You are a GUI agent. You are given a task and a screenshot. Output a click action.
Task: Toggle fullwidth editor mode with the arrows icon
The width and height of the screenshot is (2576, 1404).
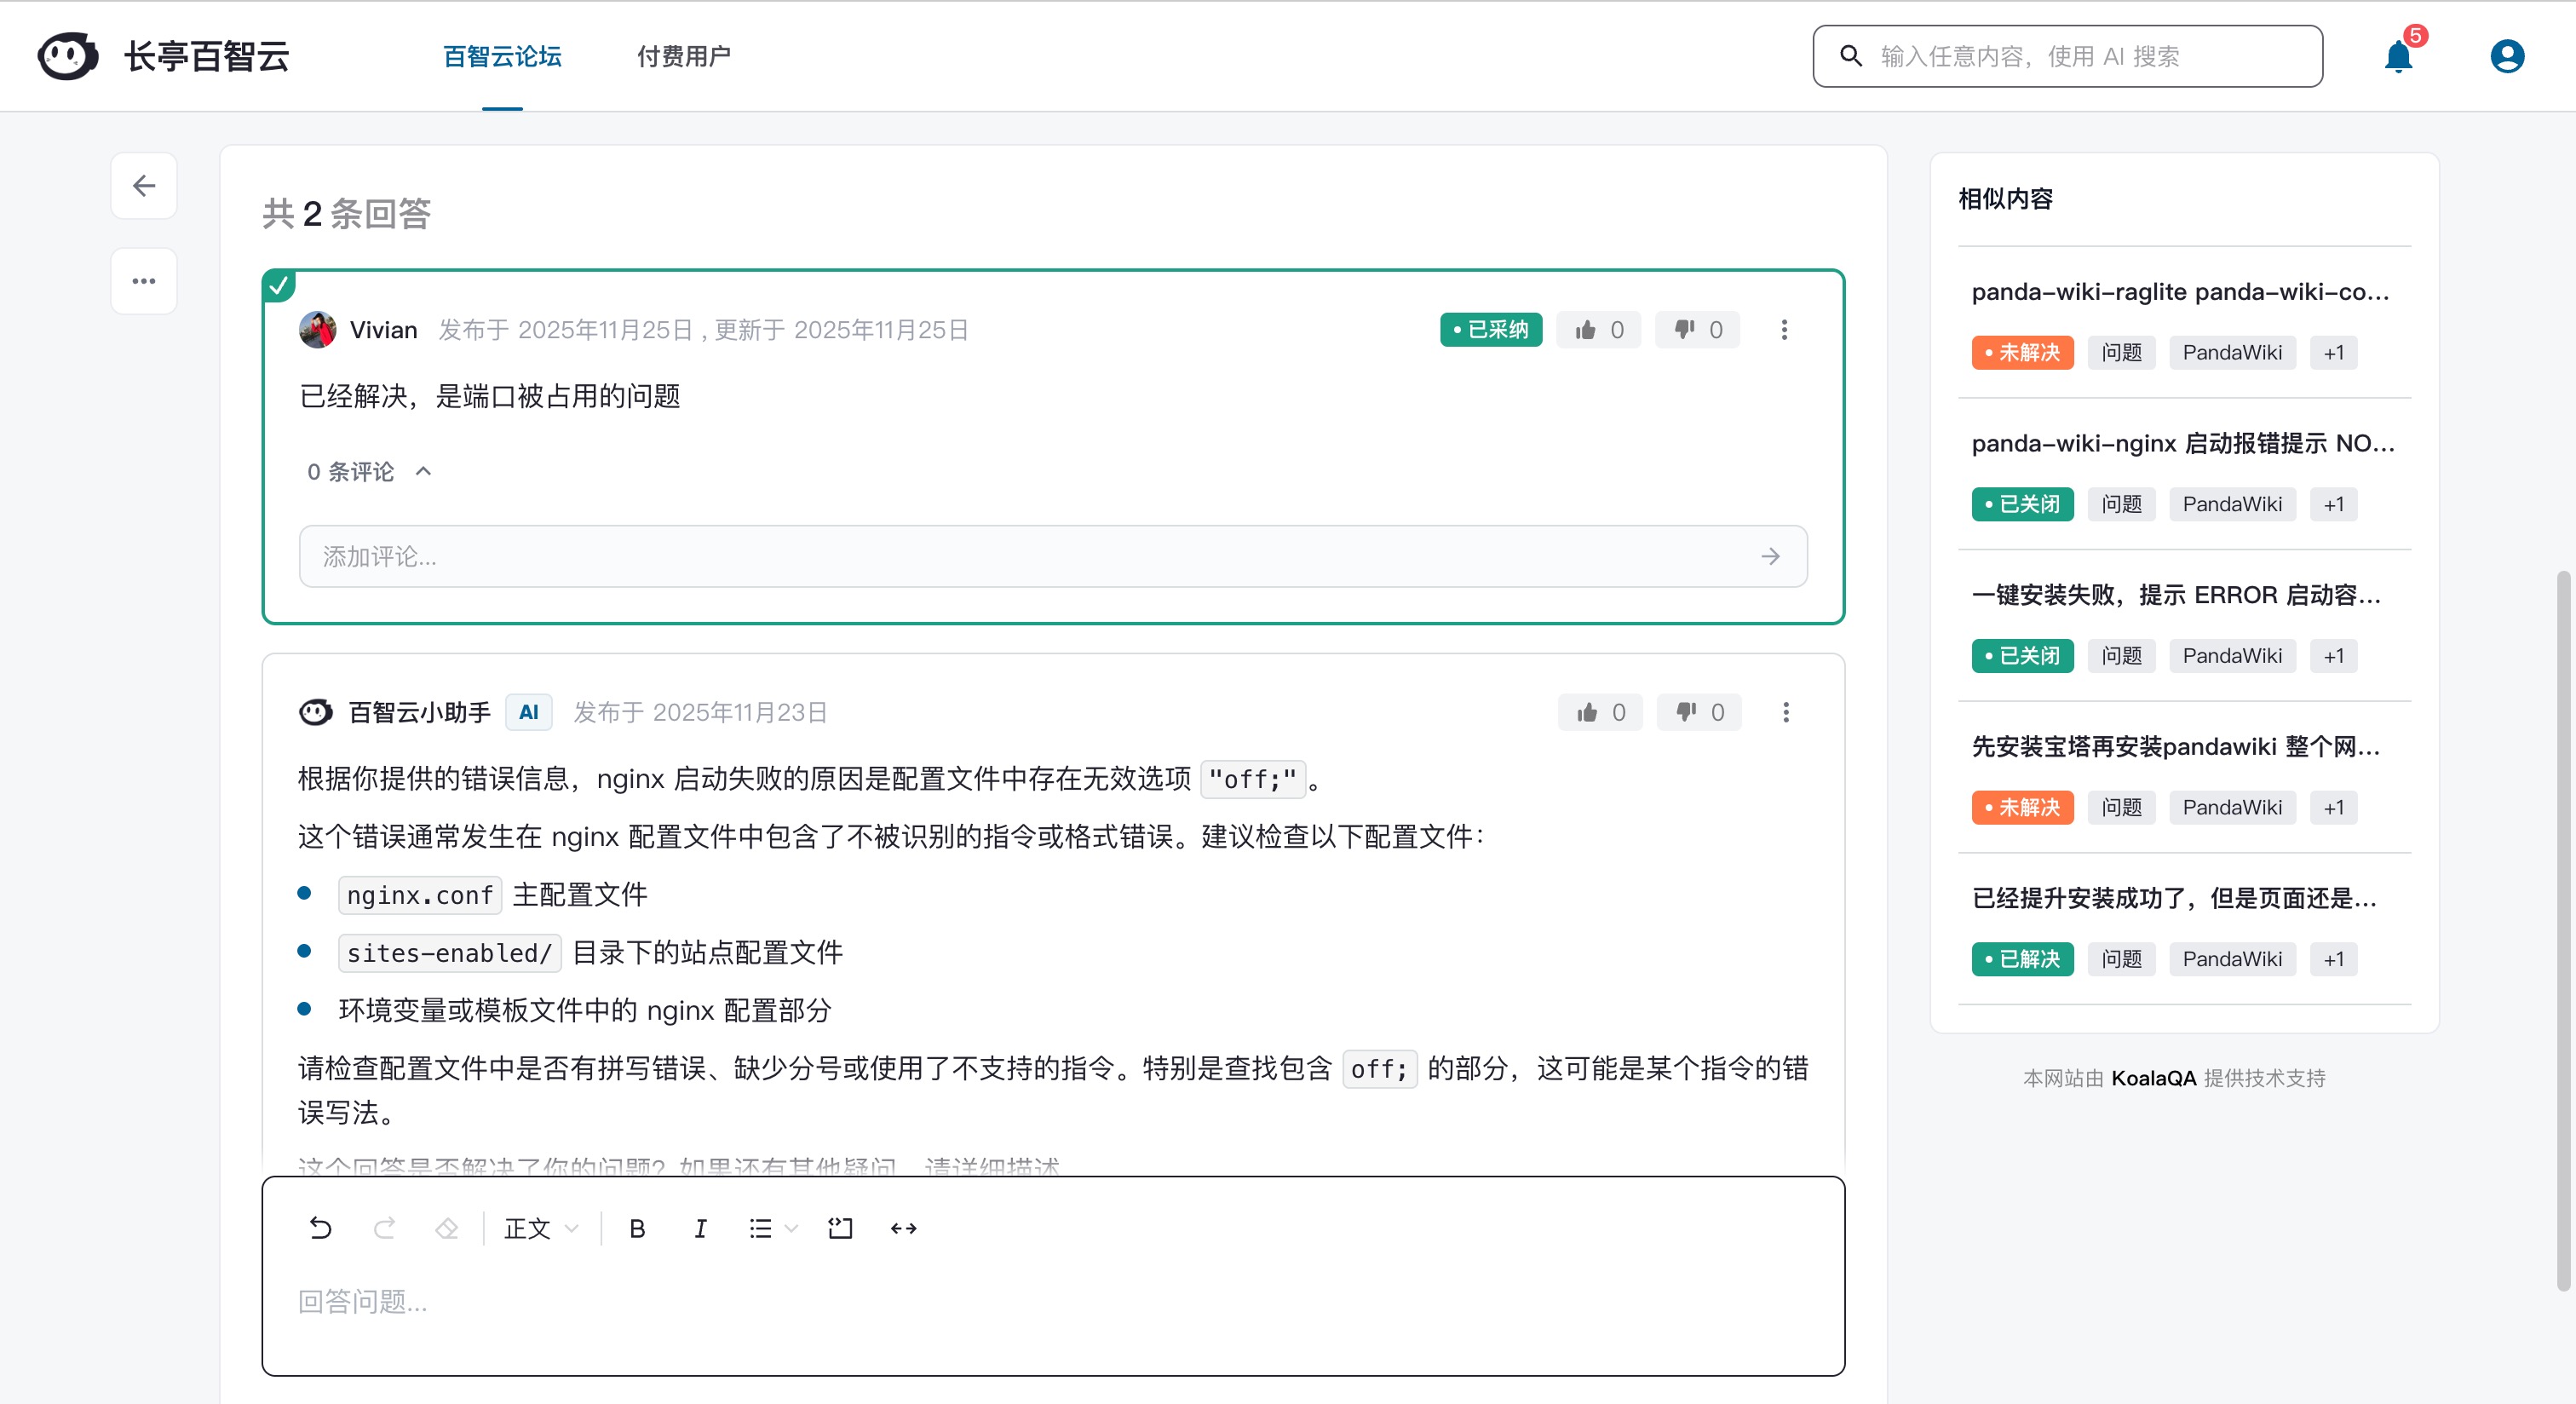[x=902, y=1229]
